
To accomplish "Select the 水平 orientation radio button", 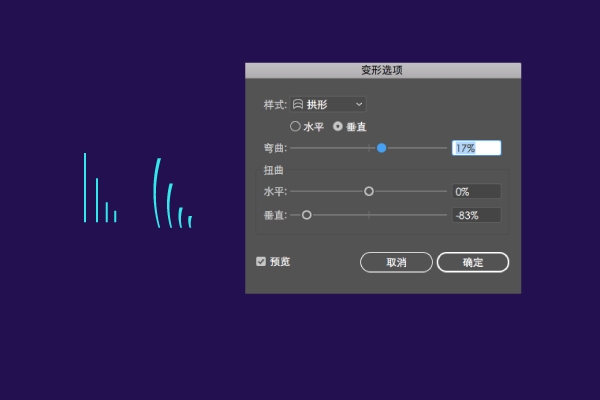I will click(295, 126).
